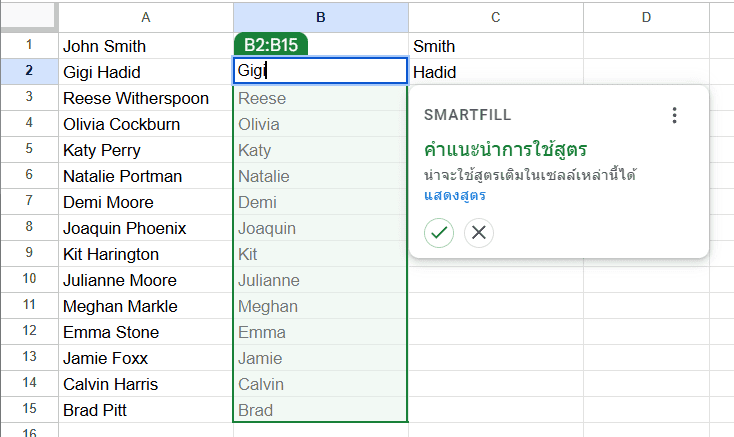Select cell with John Smith
734x437 pixels.
pos(146,46)
